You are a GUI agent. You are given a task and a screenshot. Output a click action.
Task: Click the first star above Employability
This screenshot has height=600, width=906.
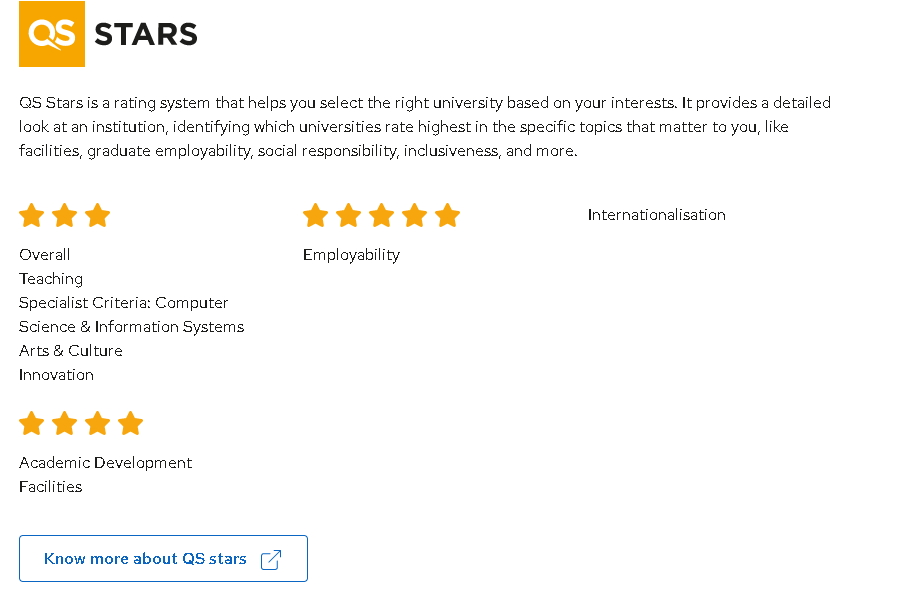click(315, 215)
